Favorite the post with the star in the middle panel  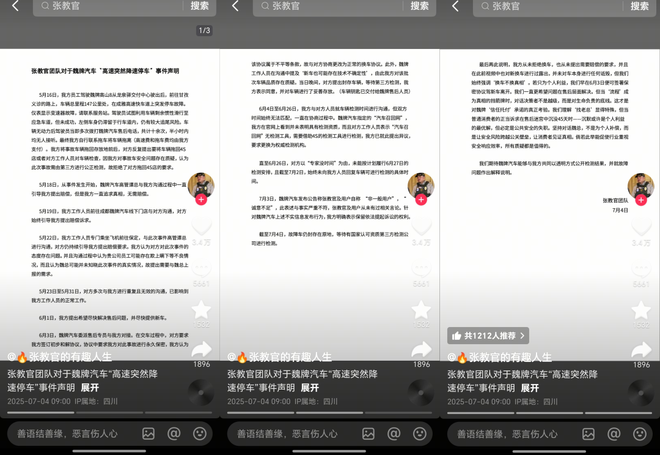point(421,309)
